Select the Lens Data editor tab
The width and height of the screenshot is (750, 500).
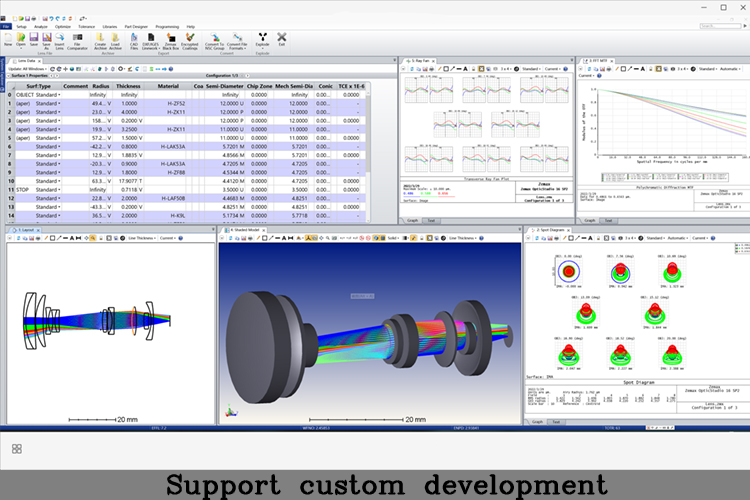pos(25,60)
